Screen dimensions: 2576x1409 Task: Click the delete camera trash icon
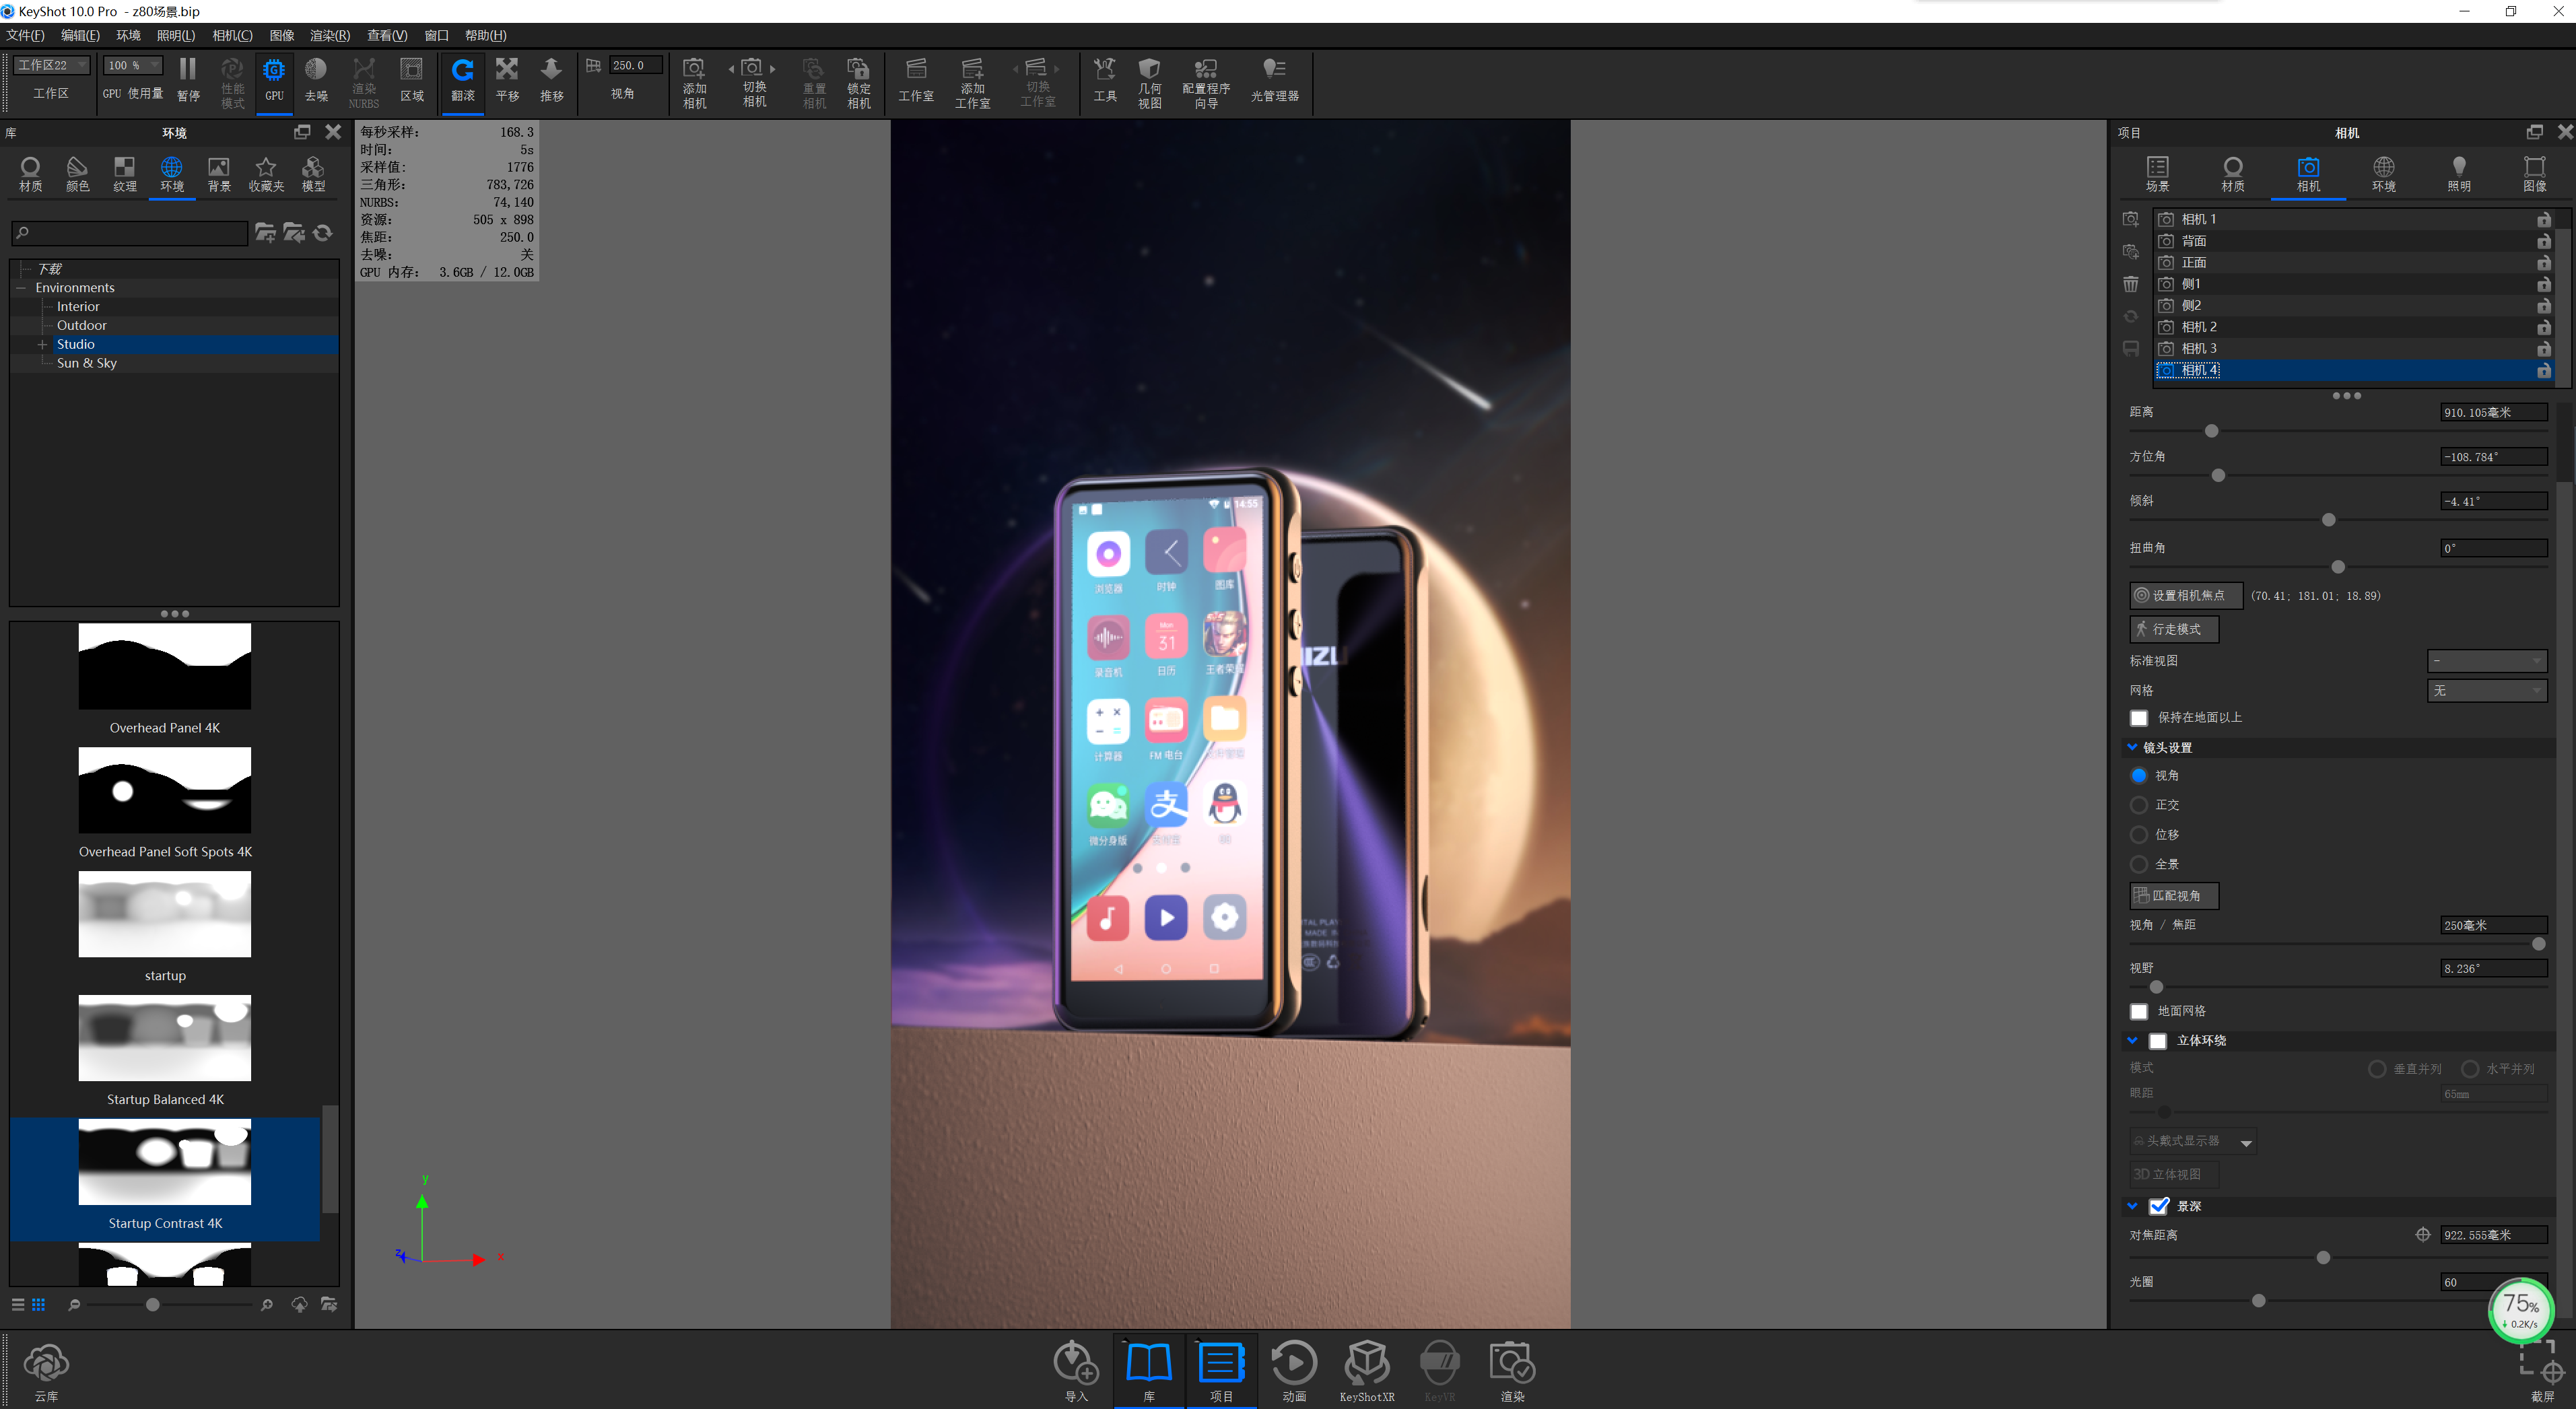[2130, 284]
